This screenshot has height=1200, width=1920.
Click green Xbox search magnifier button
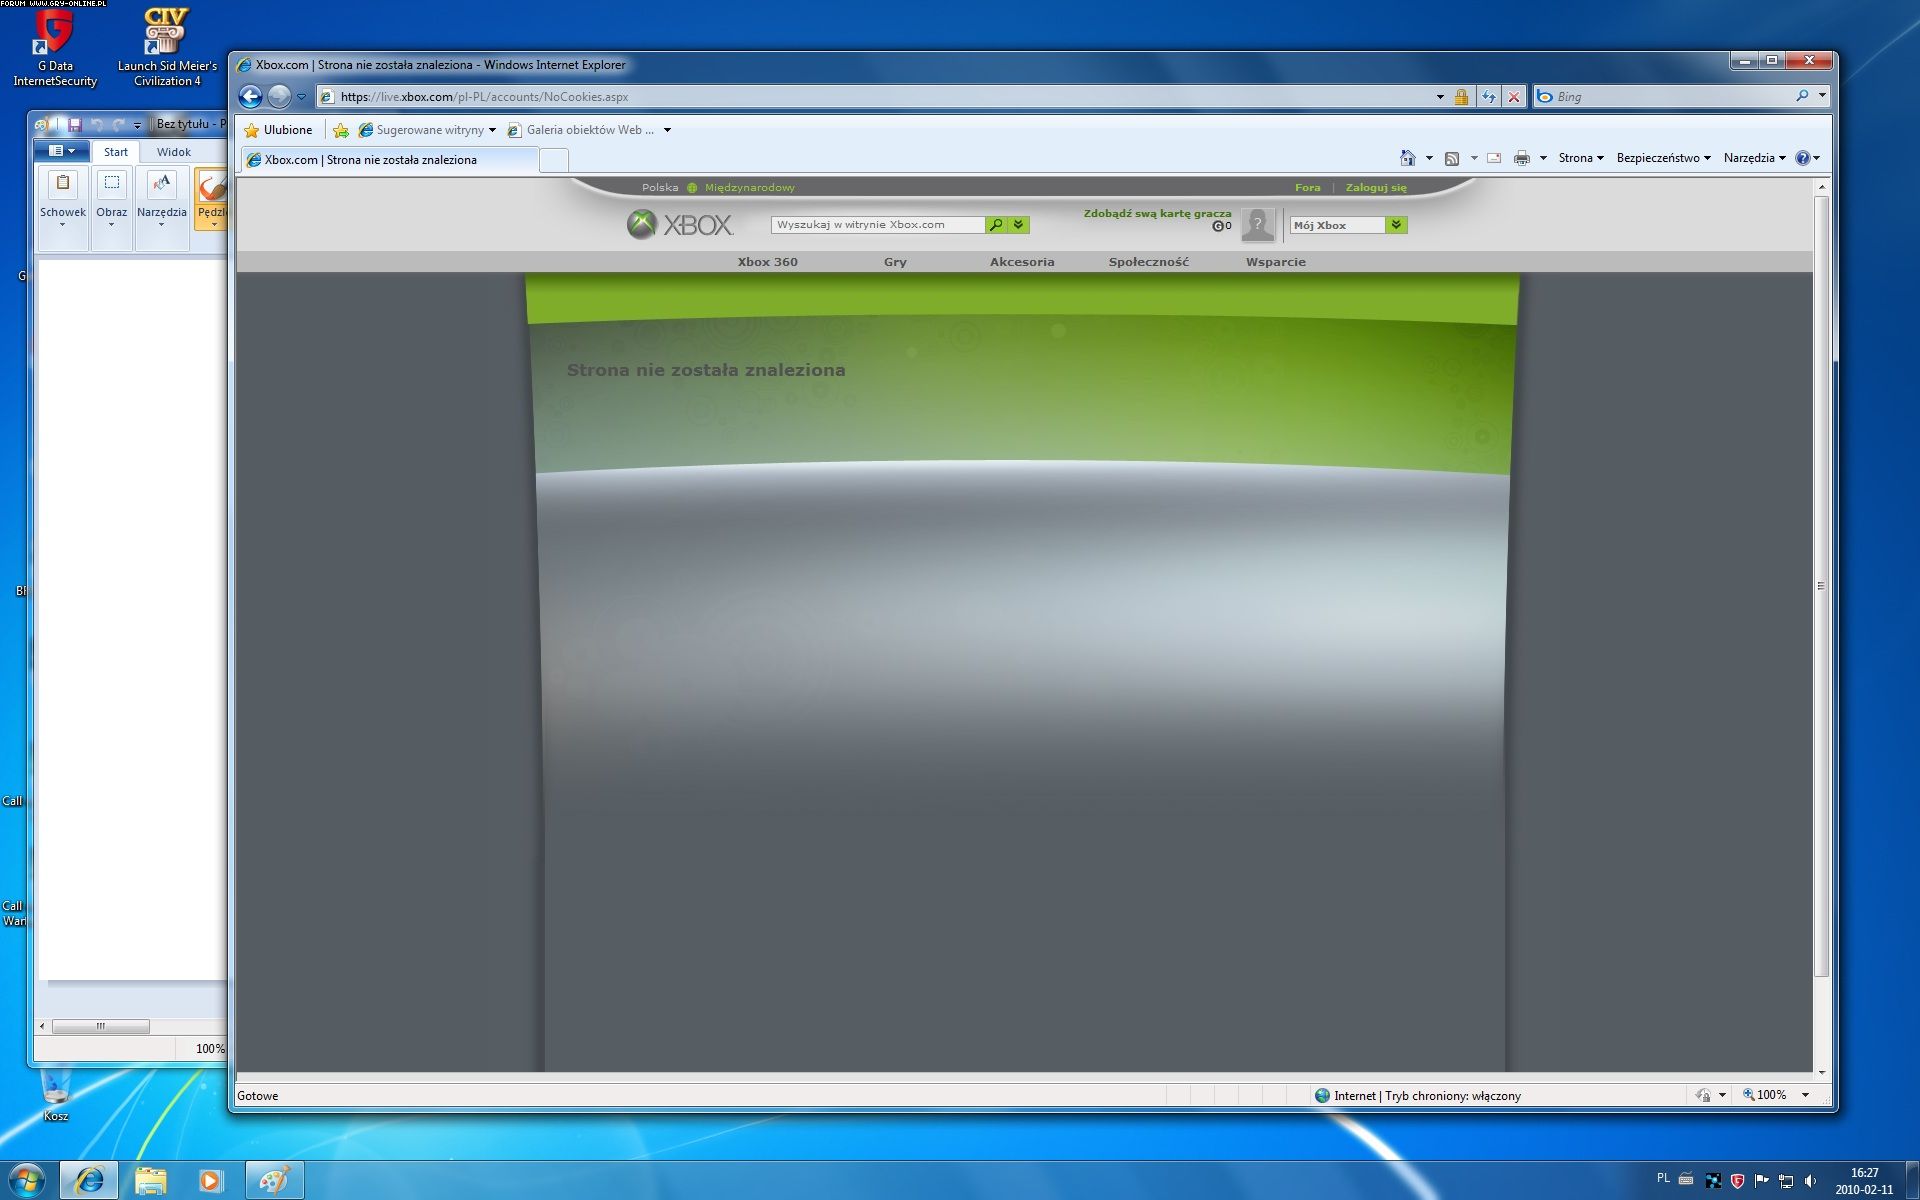pyautogui.click(x=996, y=225)
